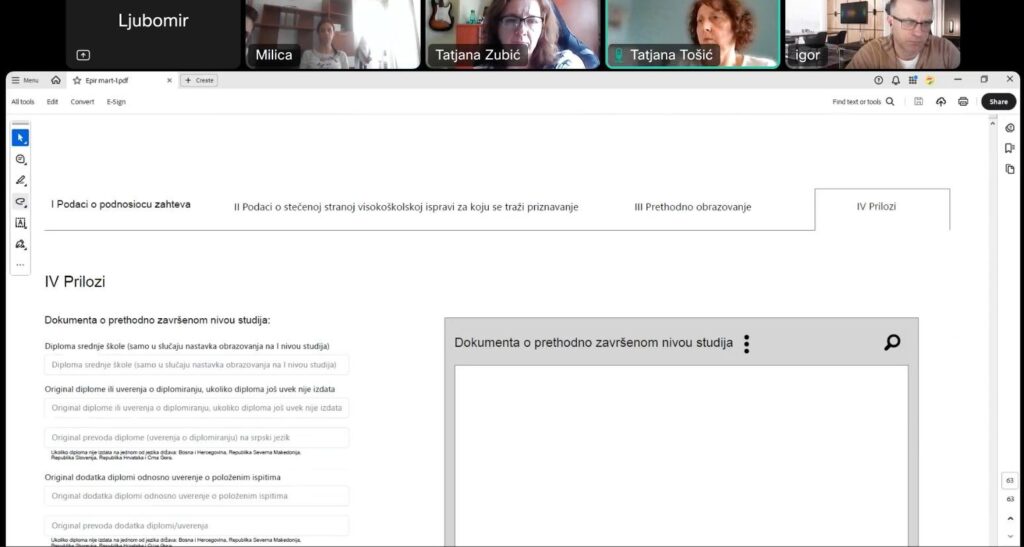Star the Epir mart-I.pdf tab

tap(77, 80)
